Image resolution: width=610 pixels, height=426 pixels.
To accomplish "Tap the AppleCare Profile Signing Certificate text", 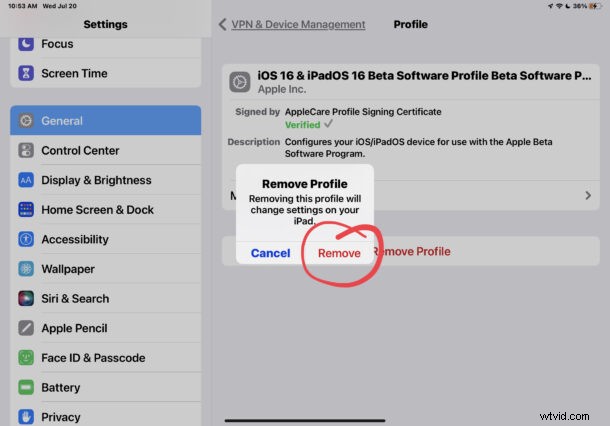I will click(x=363, y=112).
